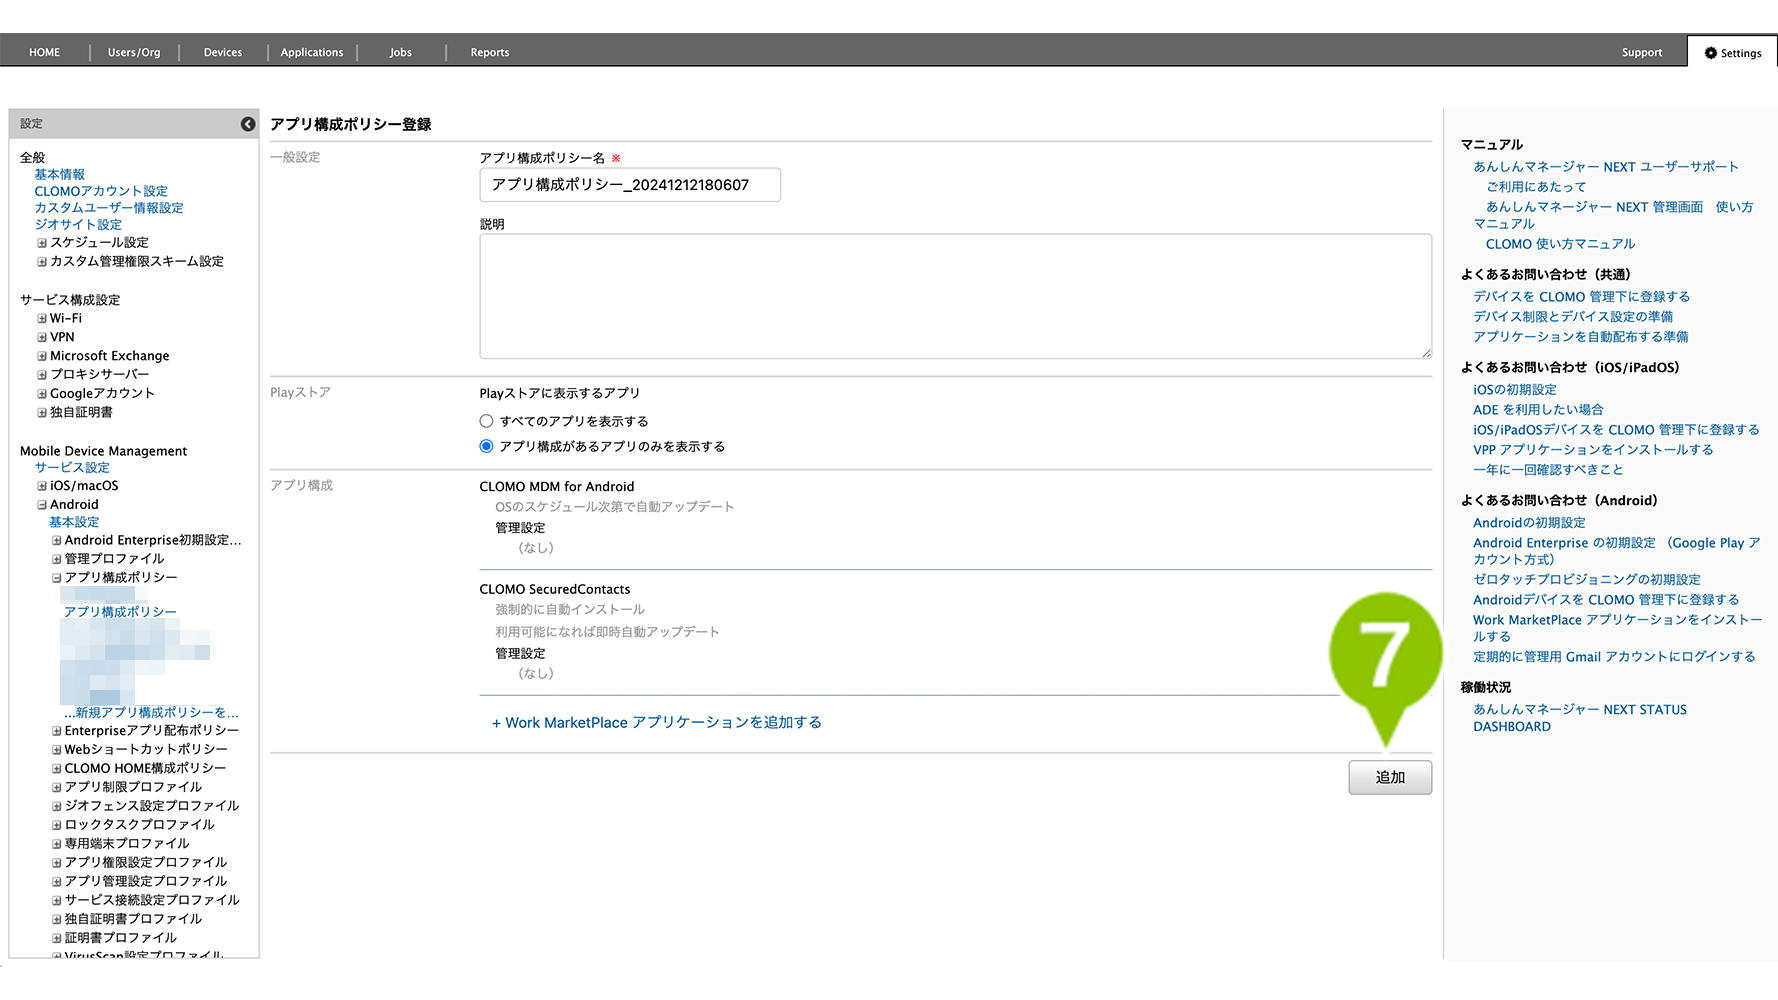Select the アプリ構成ポリシー sub-link
This screenshot has height=1000, width=1778.
(x=120, y=612)
